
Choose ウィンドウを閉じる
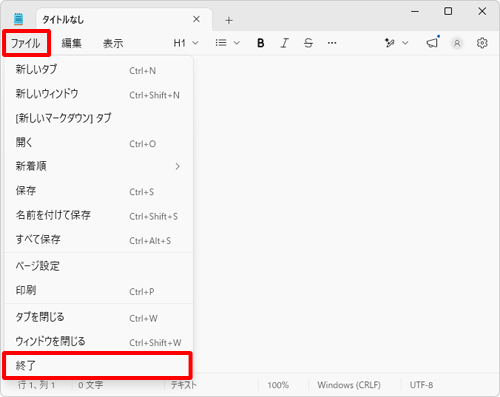pos(99,342)
